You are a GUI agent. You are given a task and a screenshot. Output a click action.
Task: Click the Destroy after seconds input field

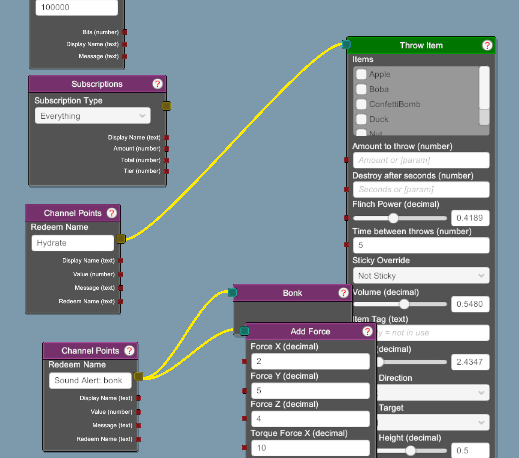pyautogui.click(x=421, y=189)
